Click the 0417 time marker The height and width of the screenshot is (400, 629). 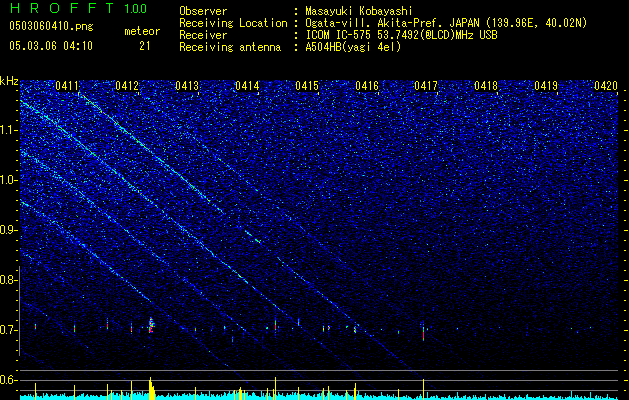pos(426,85)
